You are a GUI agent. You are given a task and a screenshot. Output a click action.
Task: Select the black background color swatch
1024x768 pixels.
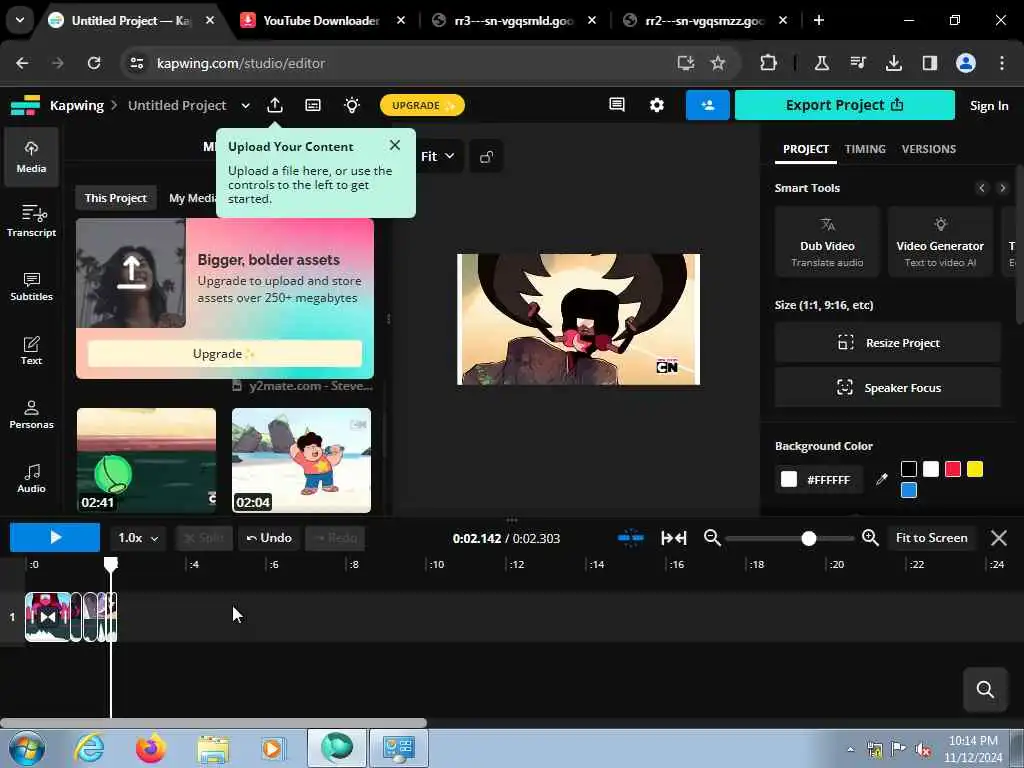pos(908,469)
